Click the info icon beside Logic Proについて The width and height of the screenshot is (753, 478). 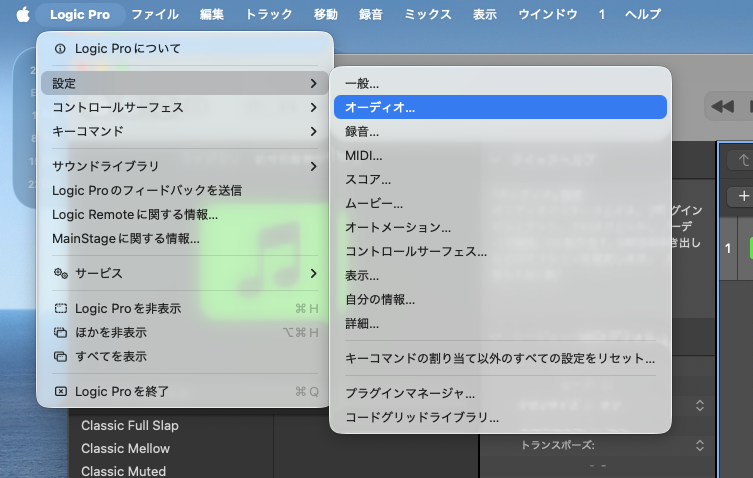pos(60,48)
